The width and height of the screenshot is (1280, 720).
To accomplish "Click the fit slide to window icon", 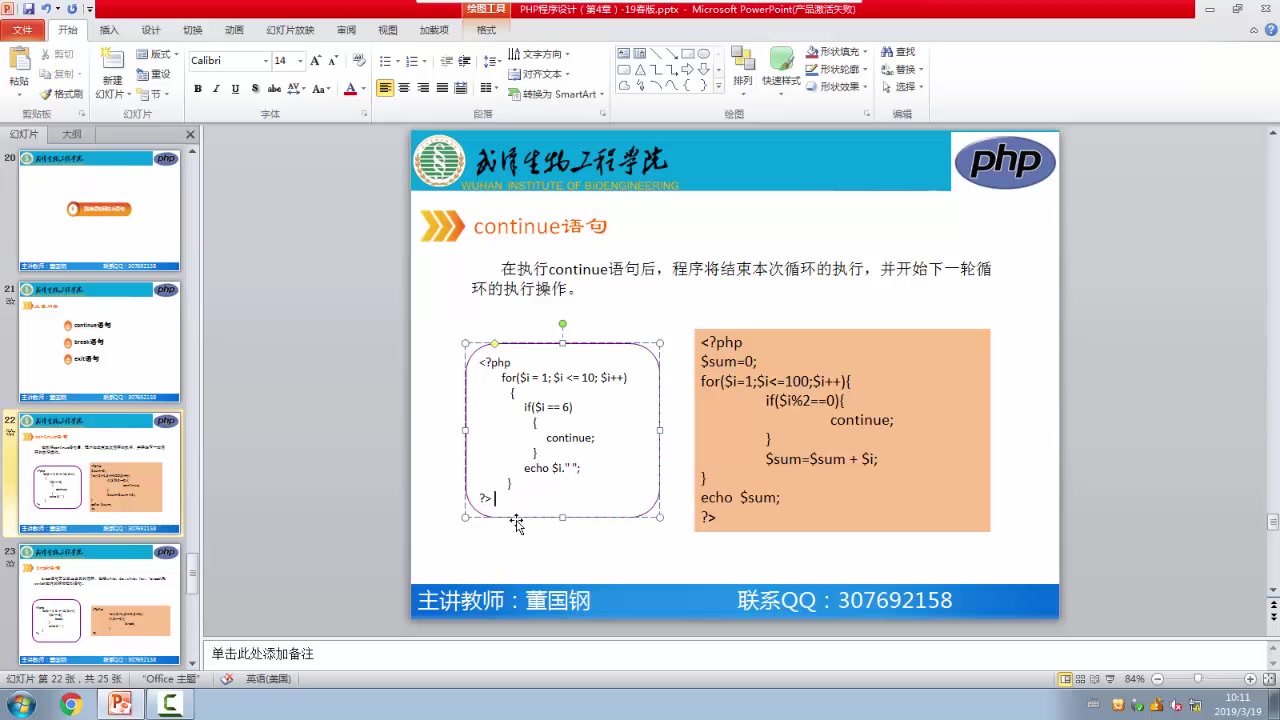I will [x=1267, y=679].
